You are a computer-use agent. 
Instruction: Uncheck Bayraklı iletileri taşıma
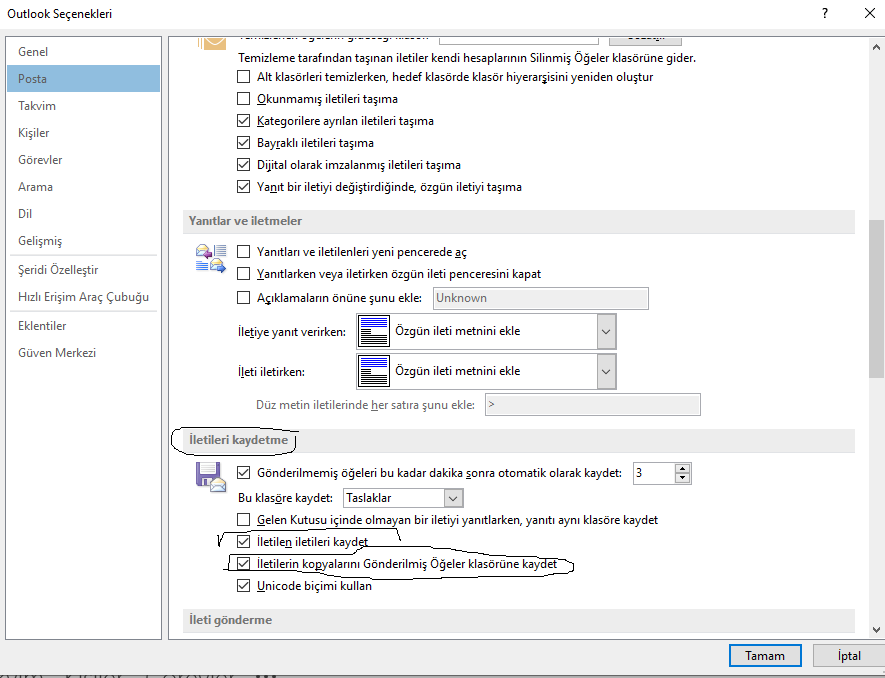(x=243, y=143)
